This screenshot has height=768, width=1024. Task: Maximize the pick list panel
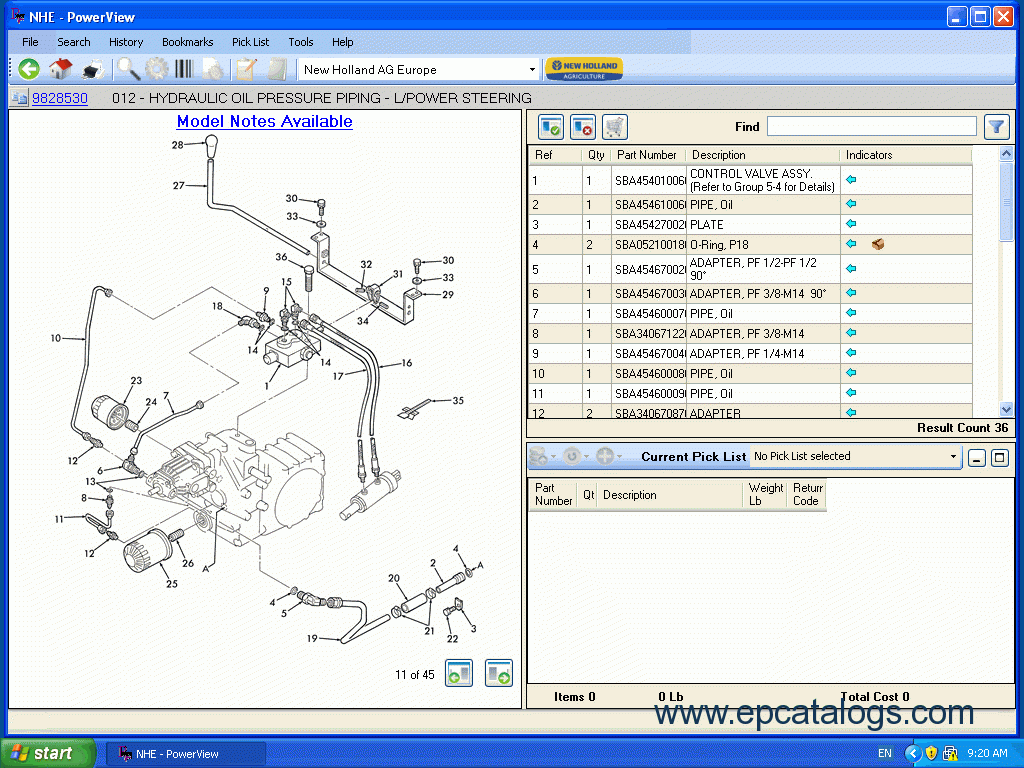click(x=998, y=457)
